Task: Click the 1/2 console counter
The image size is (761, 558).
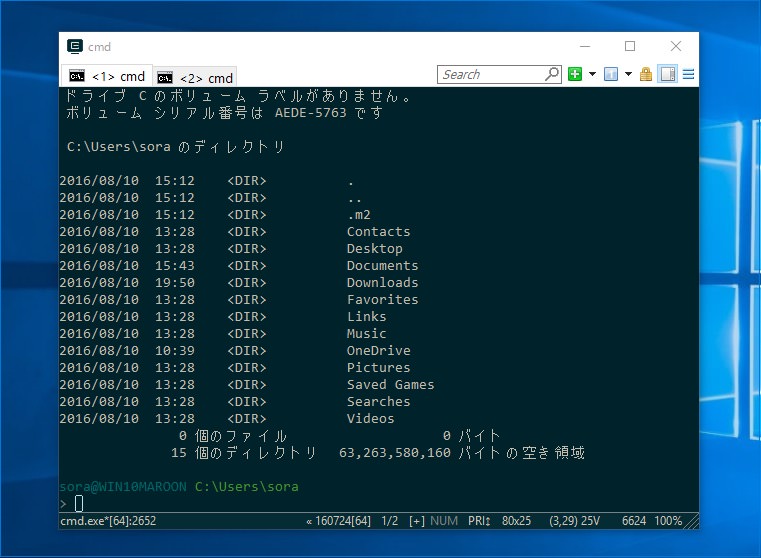Action: (x=390, y=521)
